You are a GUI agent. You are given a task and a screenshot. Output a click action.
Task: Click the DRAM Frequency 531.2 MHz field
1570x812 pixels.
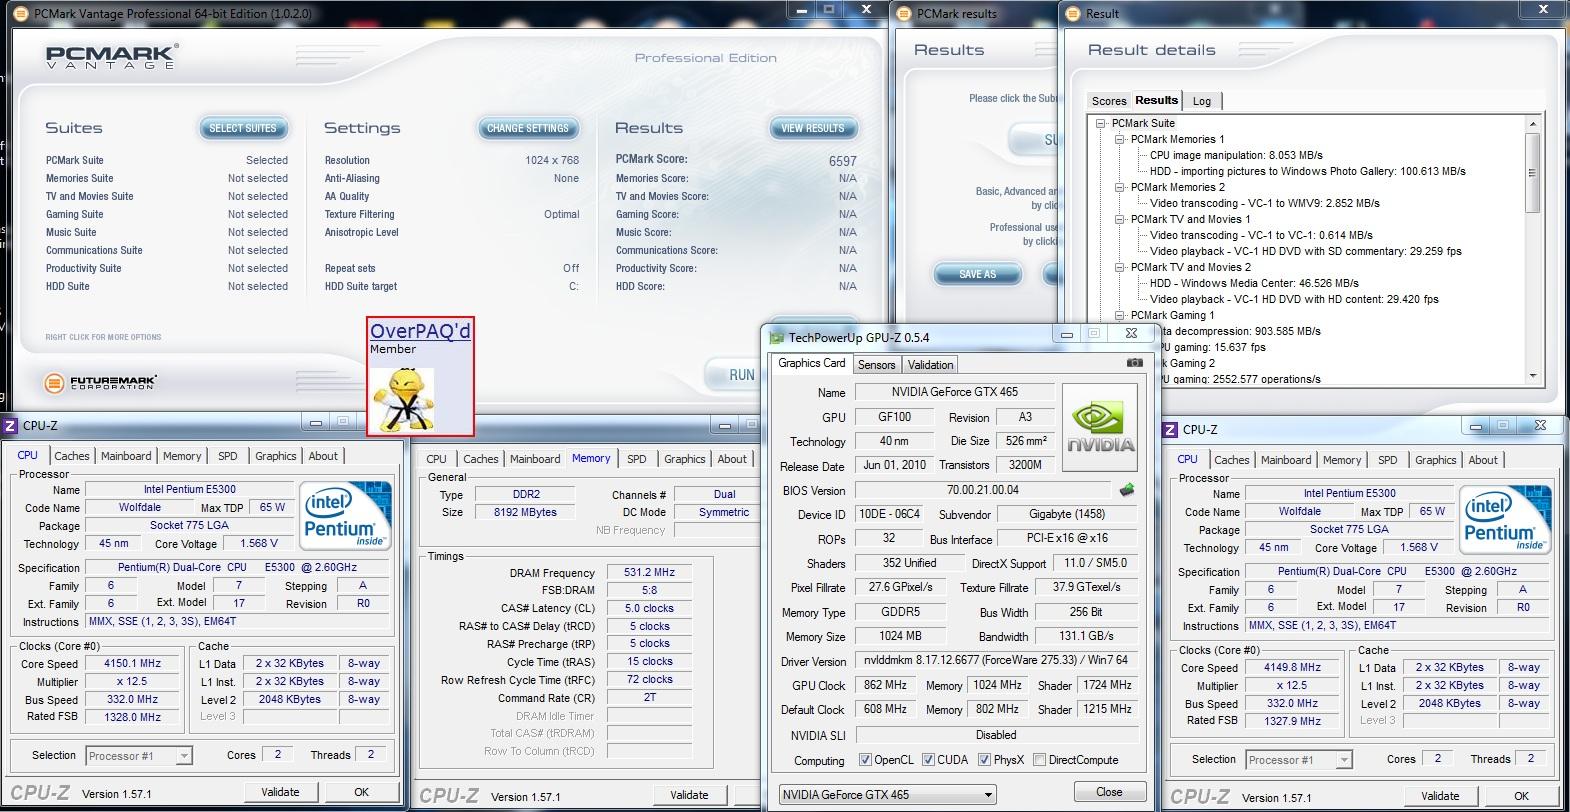[x=648, y=573]
